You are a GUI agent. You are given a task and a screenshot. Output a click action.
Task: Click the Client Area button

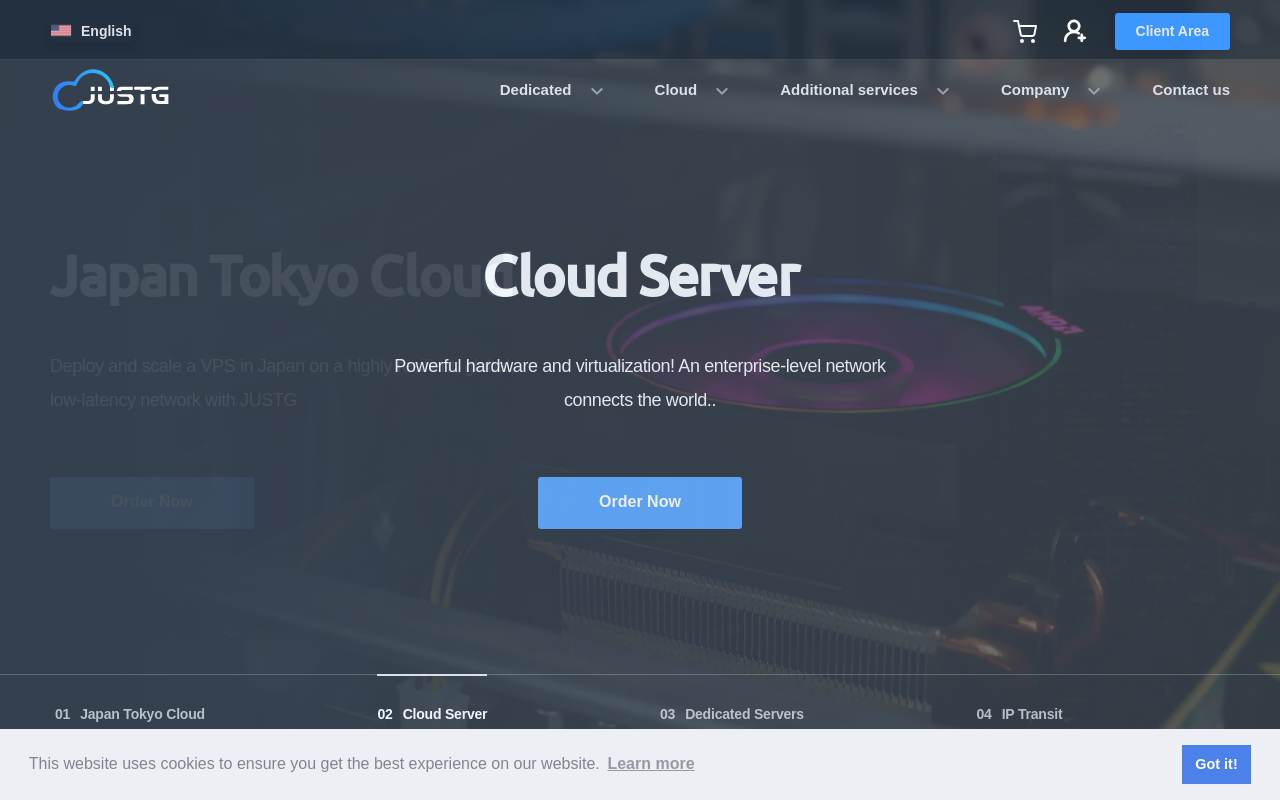1172,31
